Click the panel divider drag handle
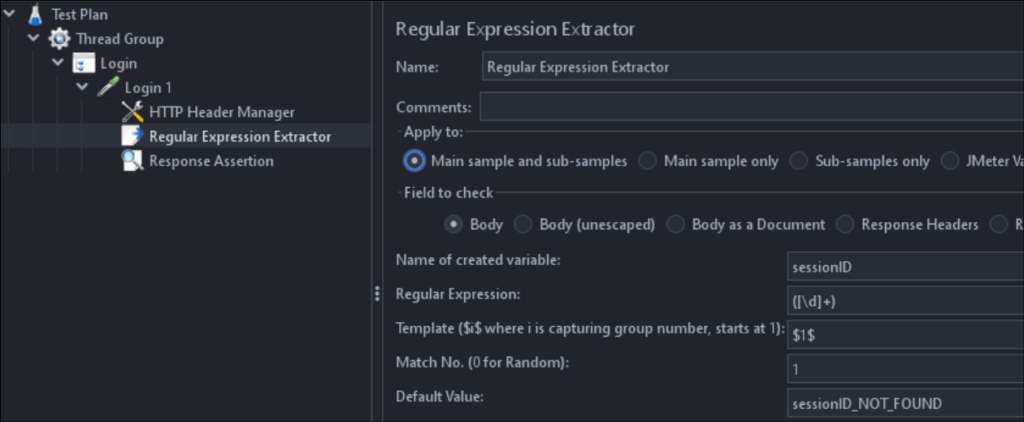 [x=377, y=293]
